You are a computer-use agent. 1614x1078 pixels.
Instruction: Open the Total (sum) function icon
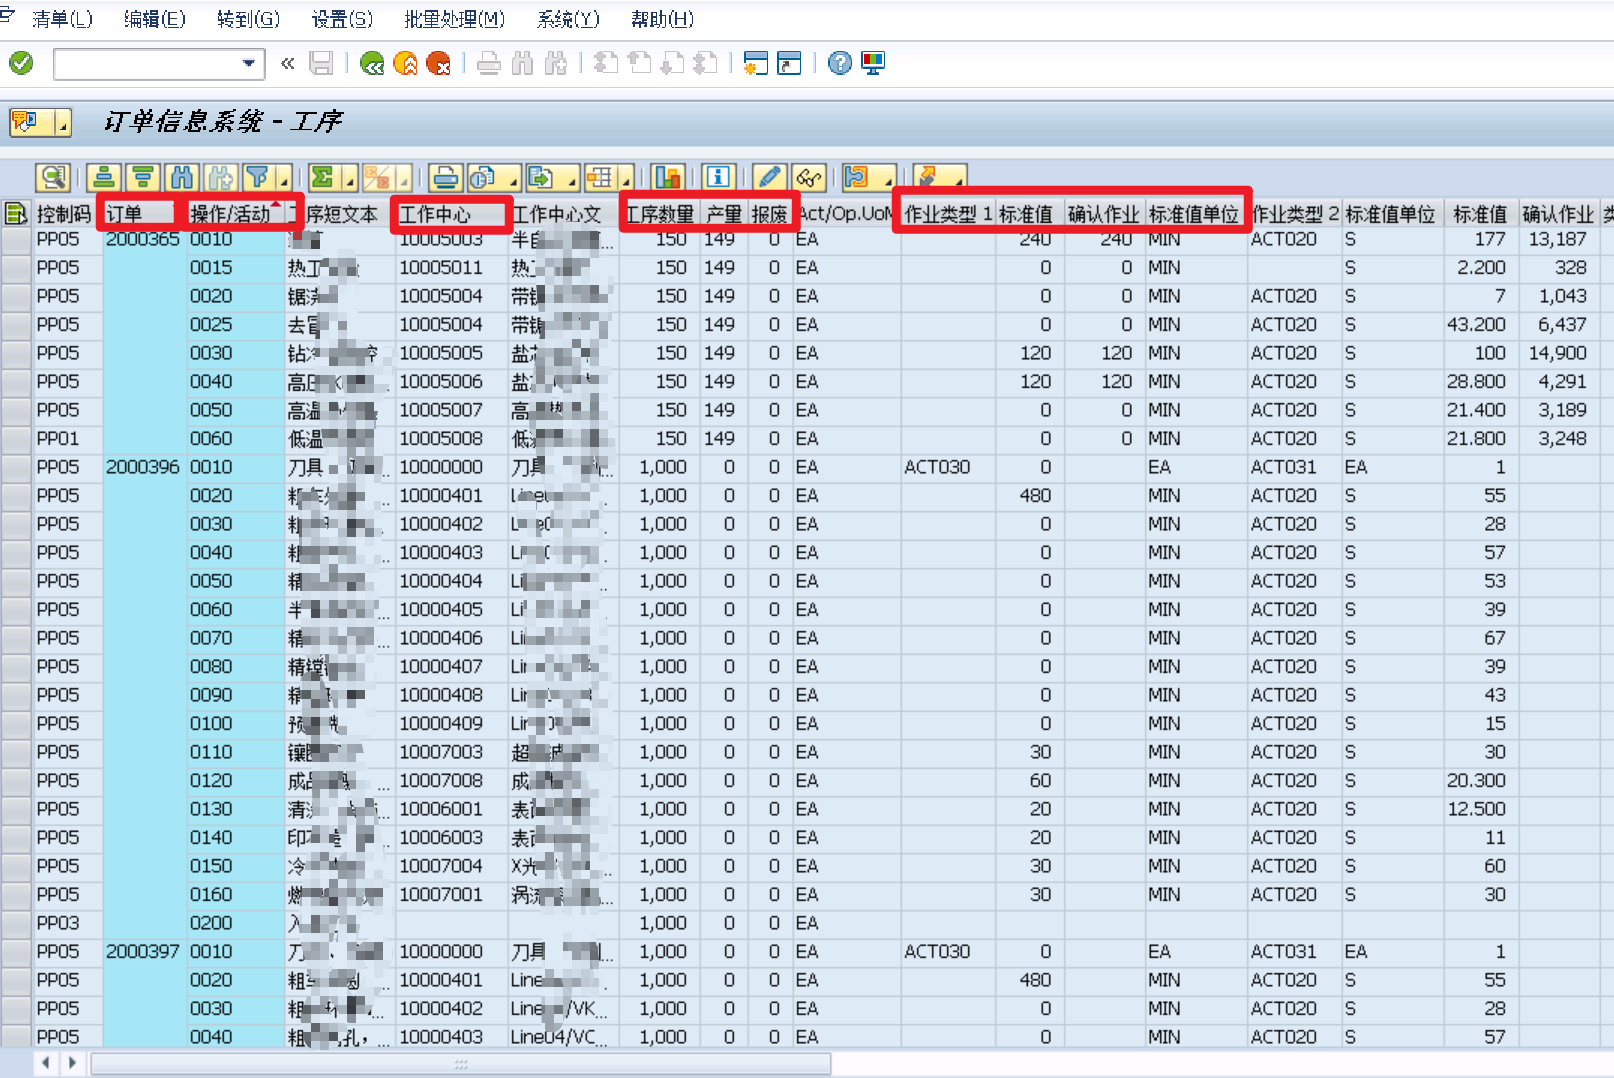pos(321,177)
